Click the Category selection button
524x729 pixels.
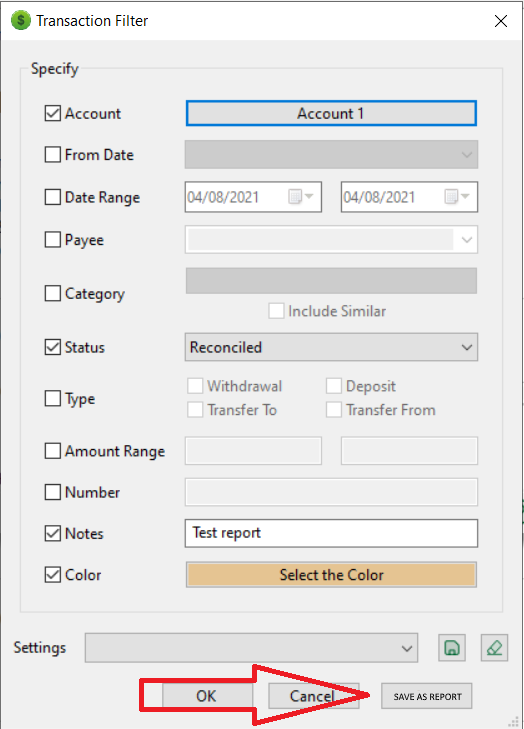tap(331, 280)
